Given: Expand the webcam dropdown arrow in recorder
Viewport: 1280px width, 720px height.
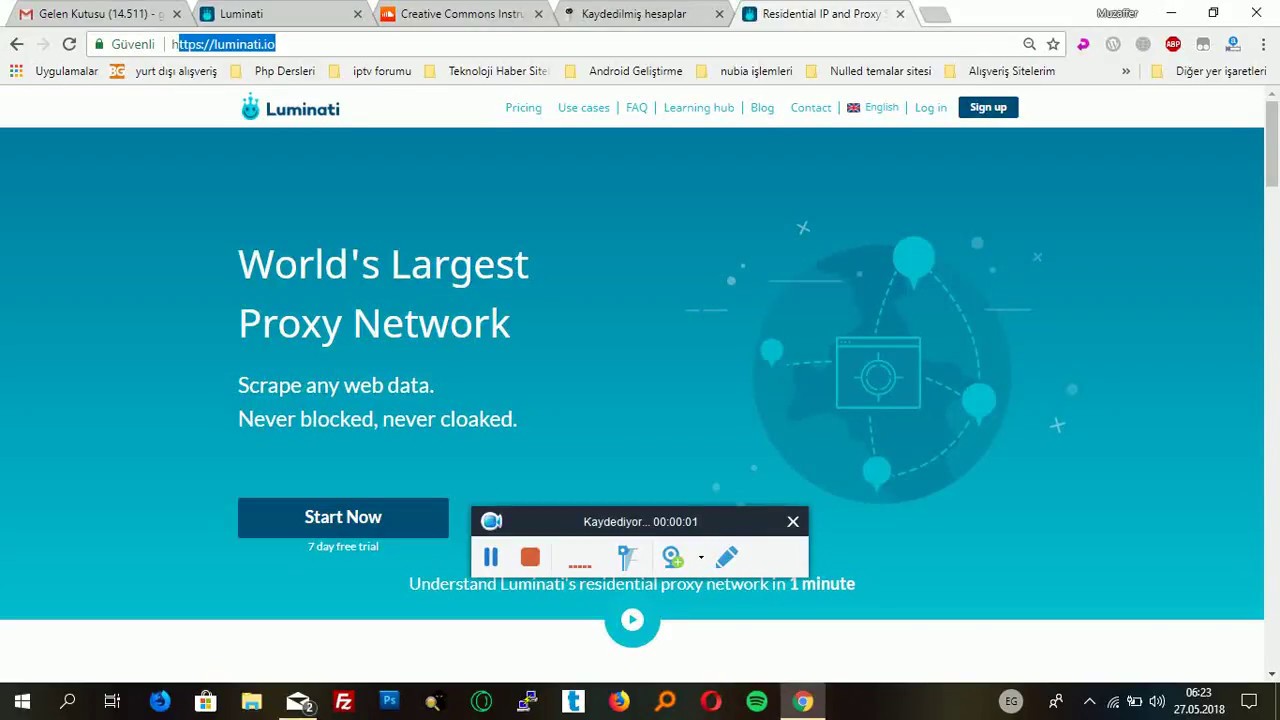Looking at the screenshot, I should 701,558.
